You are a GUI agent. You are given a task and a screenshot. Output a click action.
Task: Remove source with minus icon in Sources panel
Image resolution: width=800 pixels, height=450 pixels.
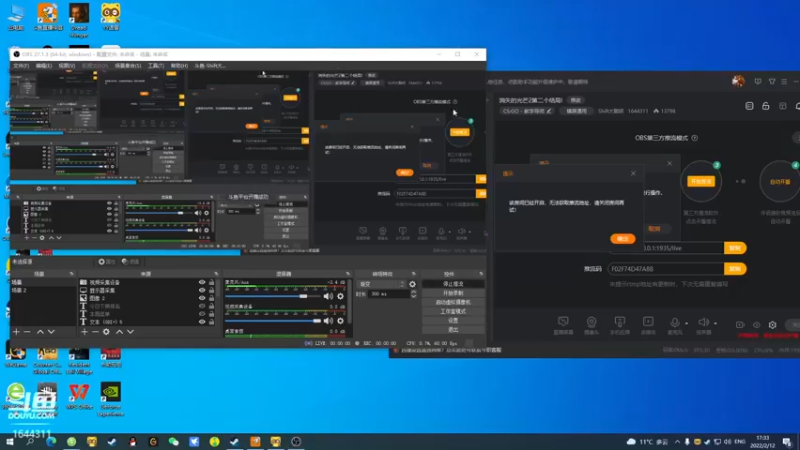click(x=95, y=332)
